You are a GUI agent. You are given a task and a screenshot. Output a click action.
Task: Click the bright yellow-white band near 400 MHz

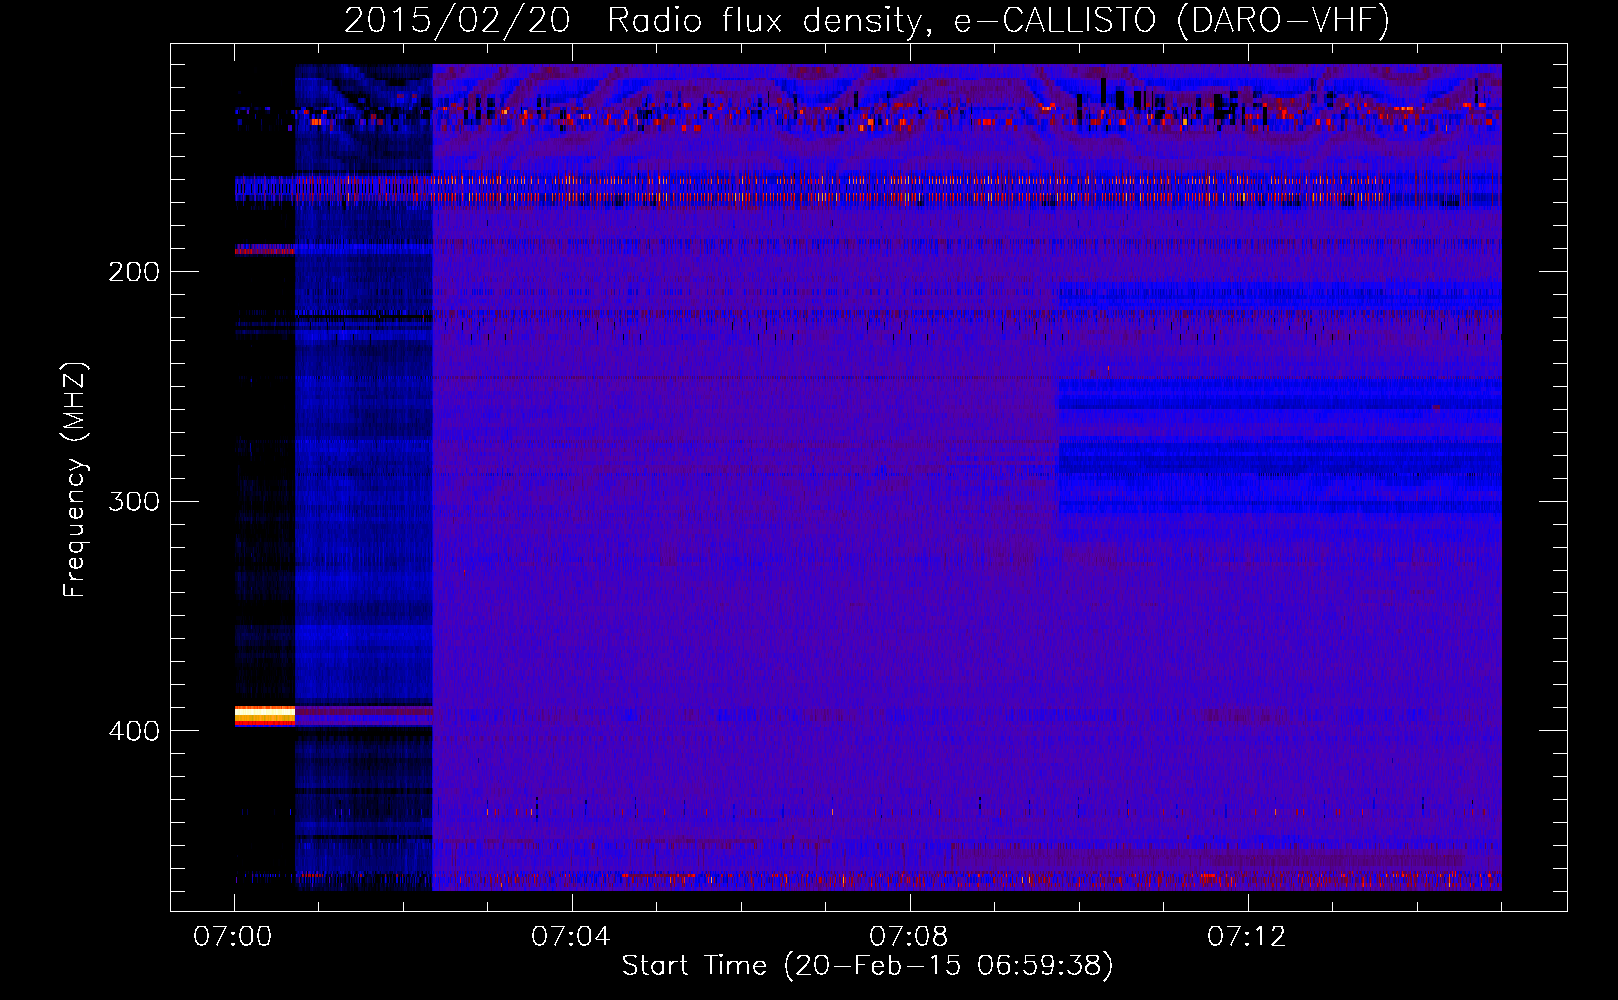(265, 715)
